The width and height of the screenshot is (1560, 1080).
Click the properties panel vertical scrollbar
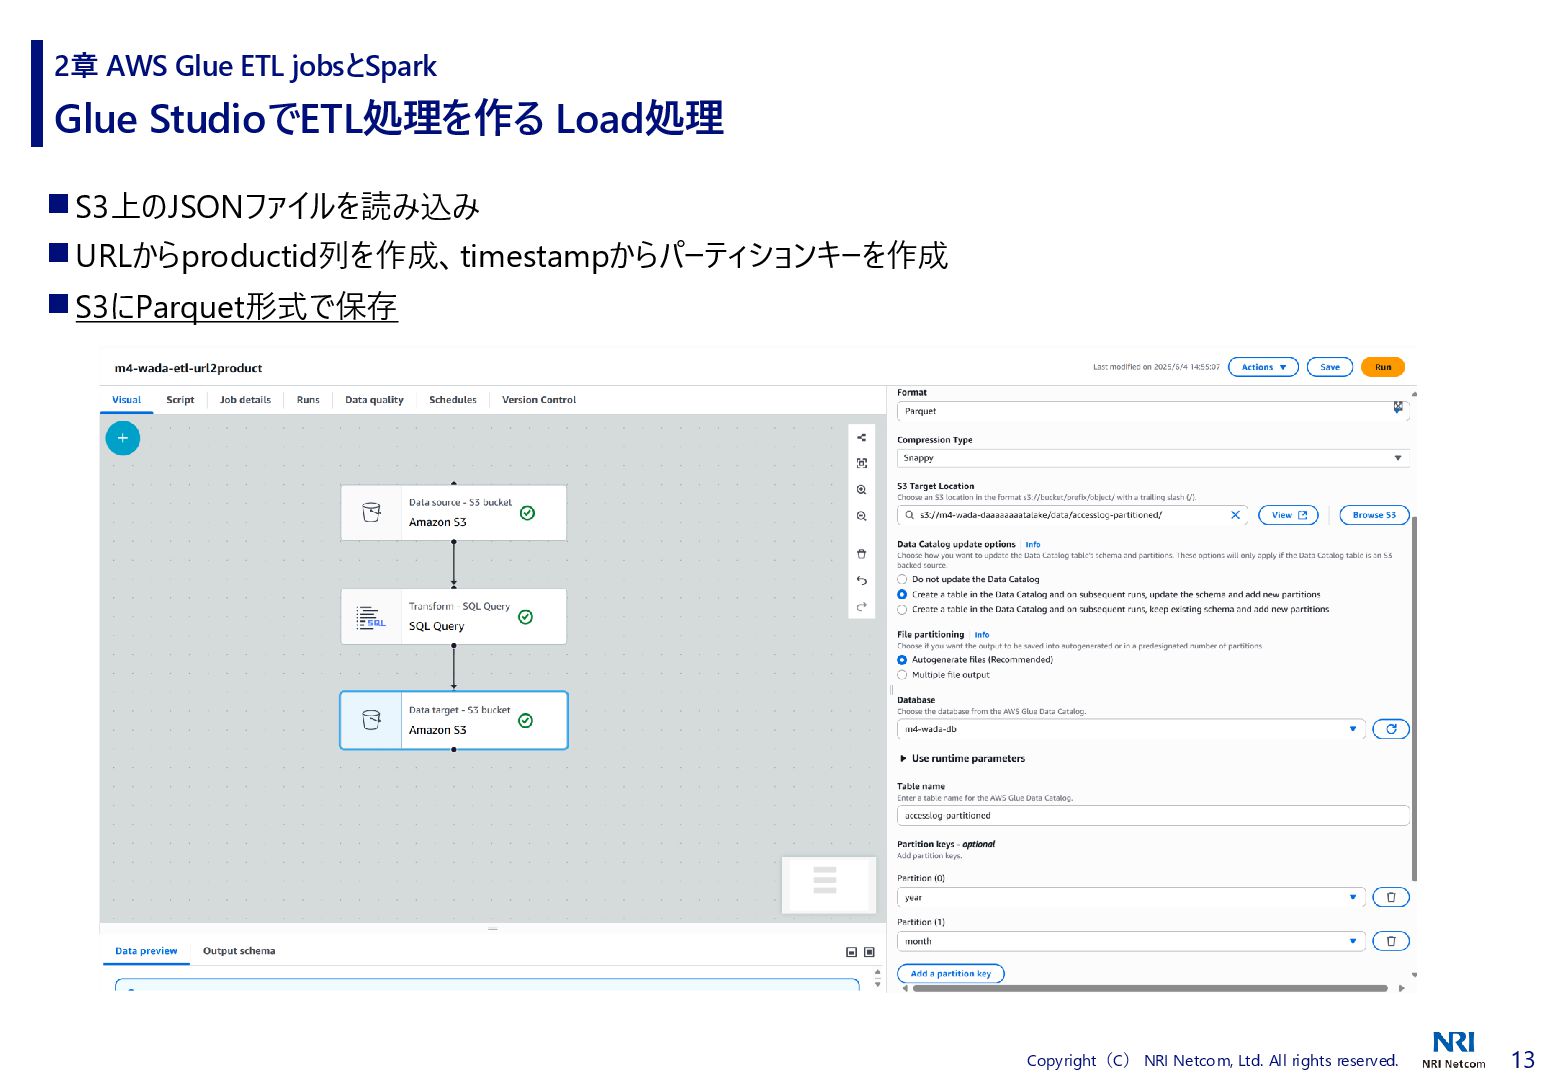point(1414,700)
